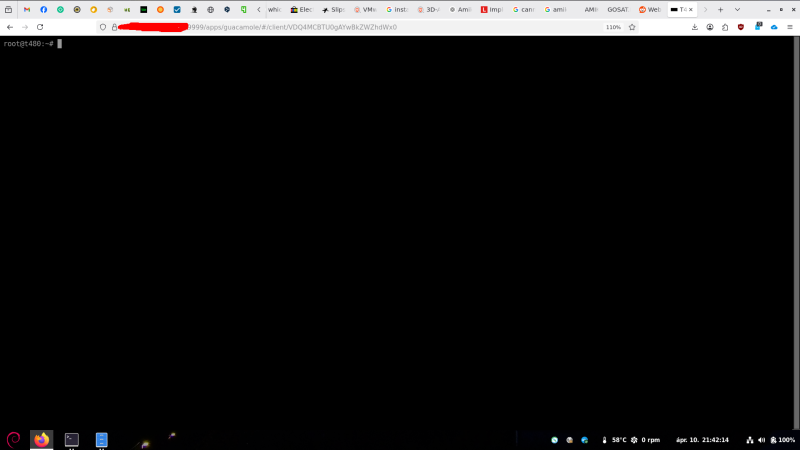Bookmark this page with the star

click(632, 27)
